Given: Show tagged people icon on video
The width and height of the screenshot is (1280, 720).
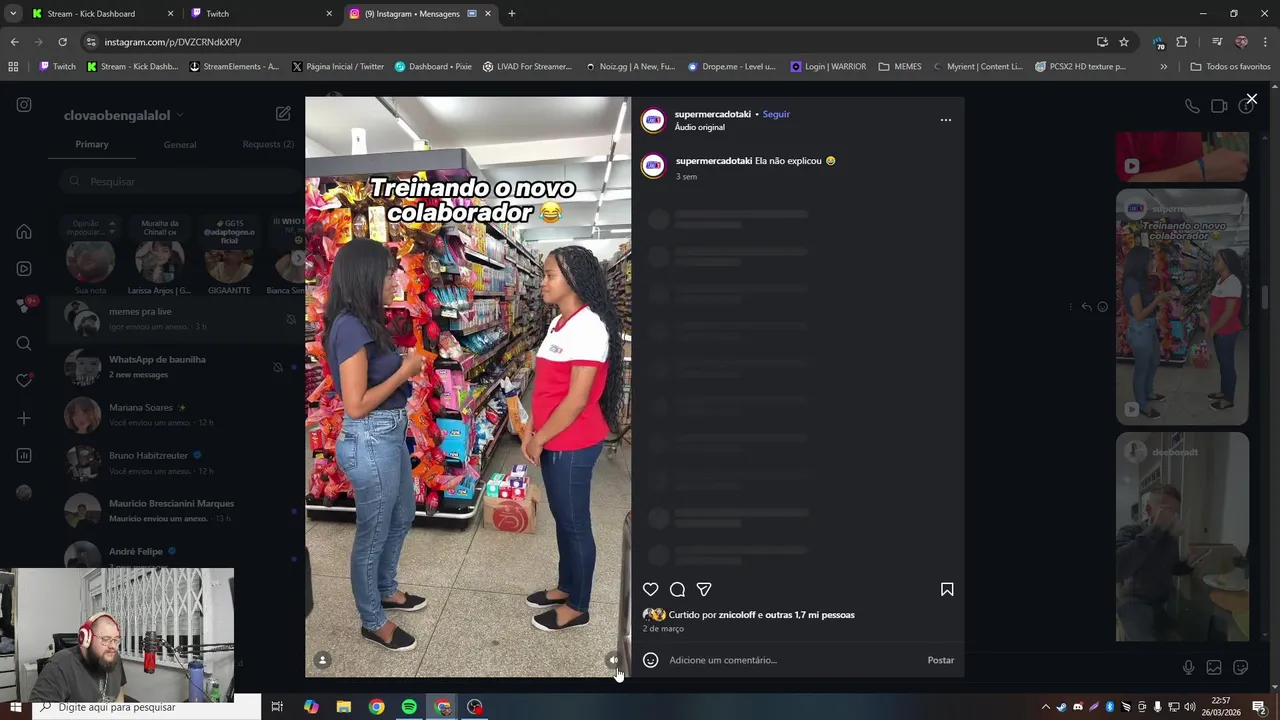Looking at the screenshot, I should (x=322, y=660).
